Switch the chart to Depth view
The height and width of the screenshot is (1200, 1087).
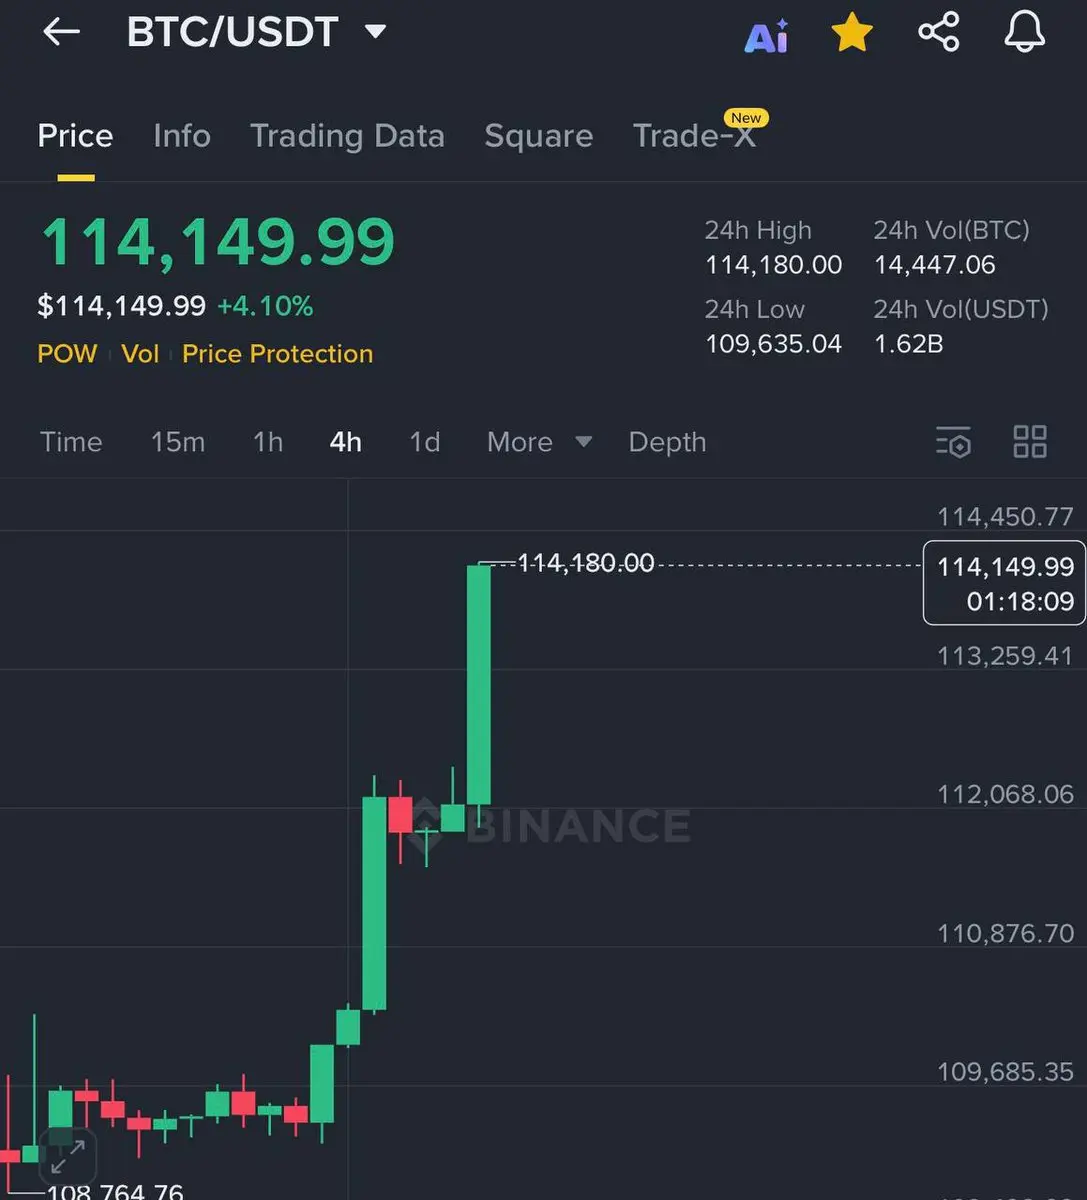coord(667,442)
